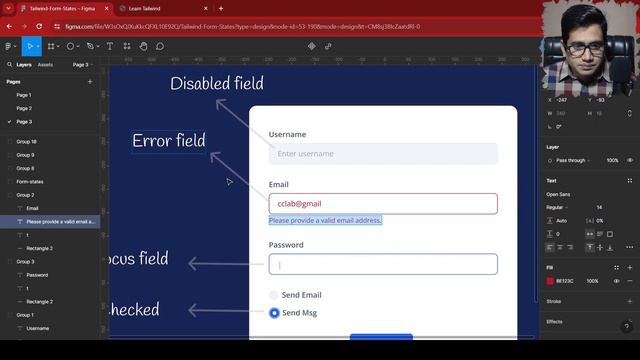Select the Send Msg radio button
The width and height of the screenshot is (640, 360).
274,313
